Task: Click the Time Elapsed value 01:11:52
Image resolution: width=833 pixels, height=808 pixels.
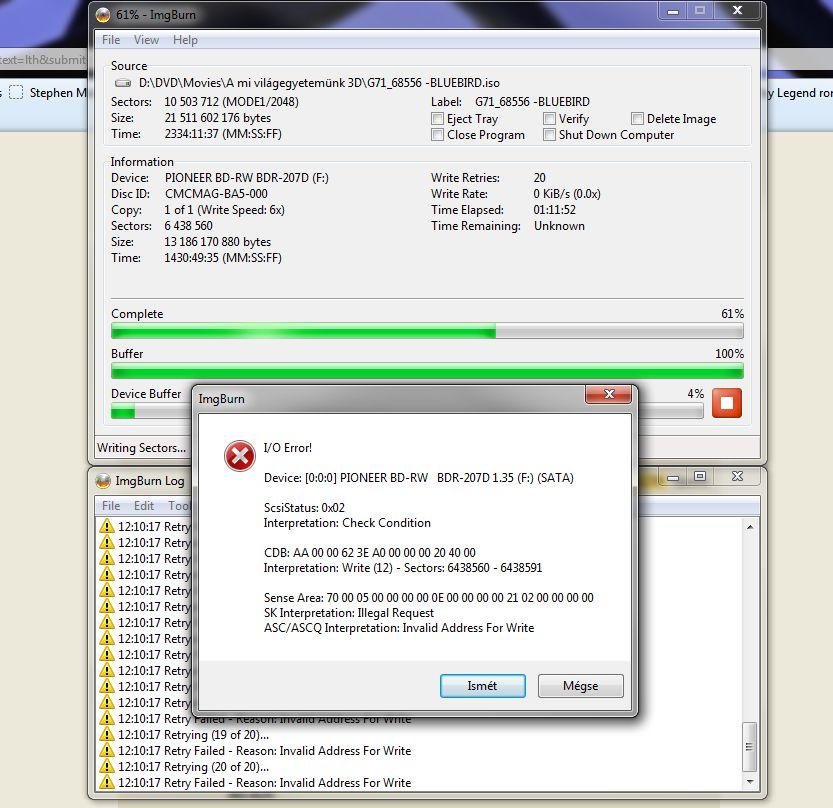Action: (555, 210)
